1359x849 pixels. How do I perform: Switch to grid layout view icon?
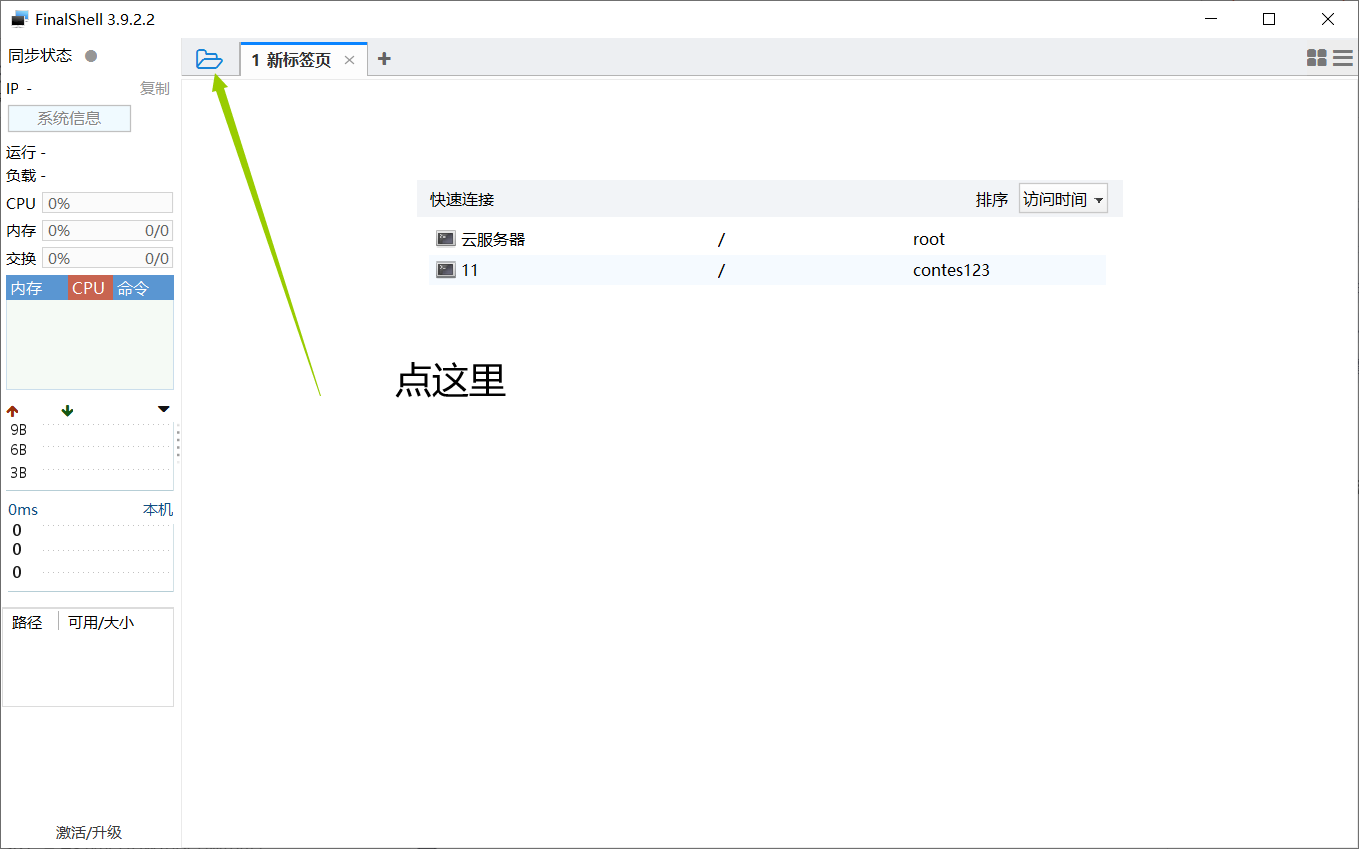(1317, 59)
